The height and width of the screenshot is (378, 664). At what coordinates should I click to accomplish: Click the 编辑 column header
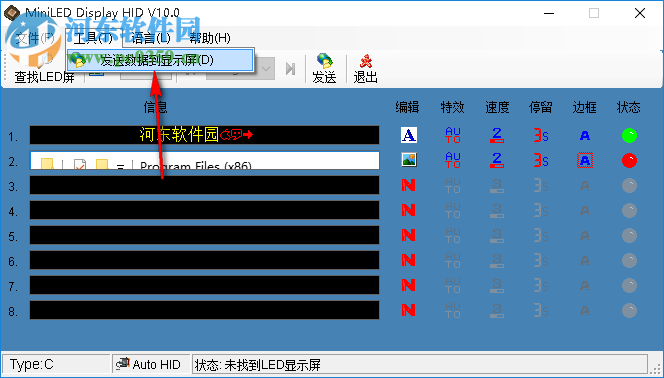click(407, 107)
